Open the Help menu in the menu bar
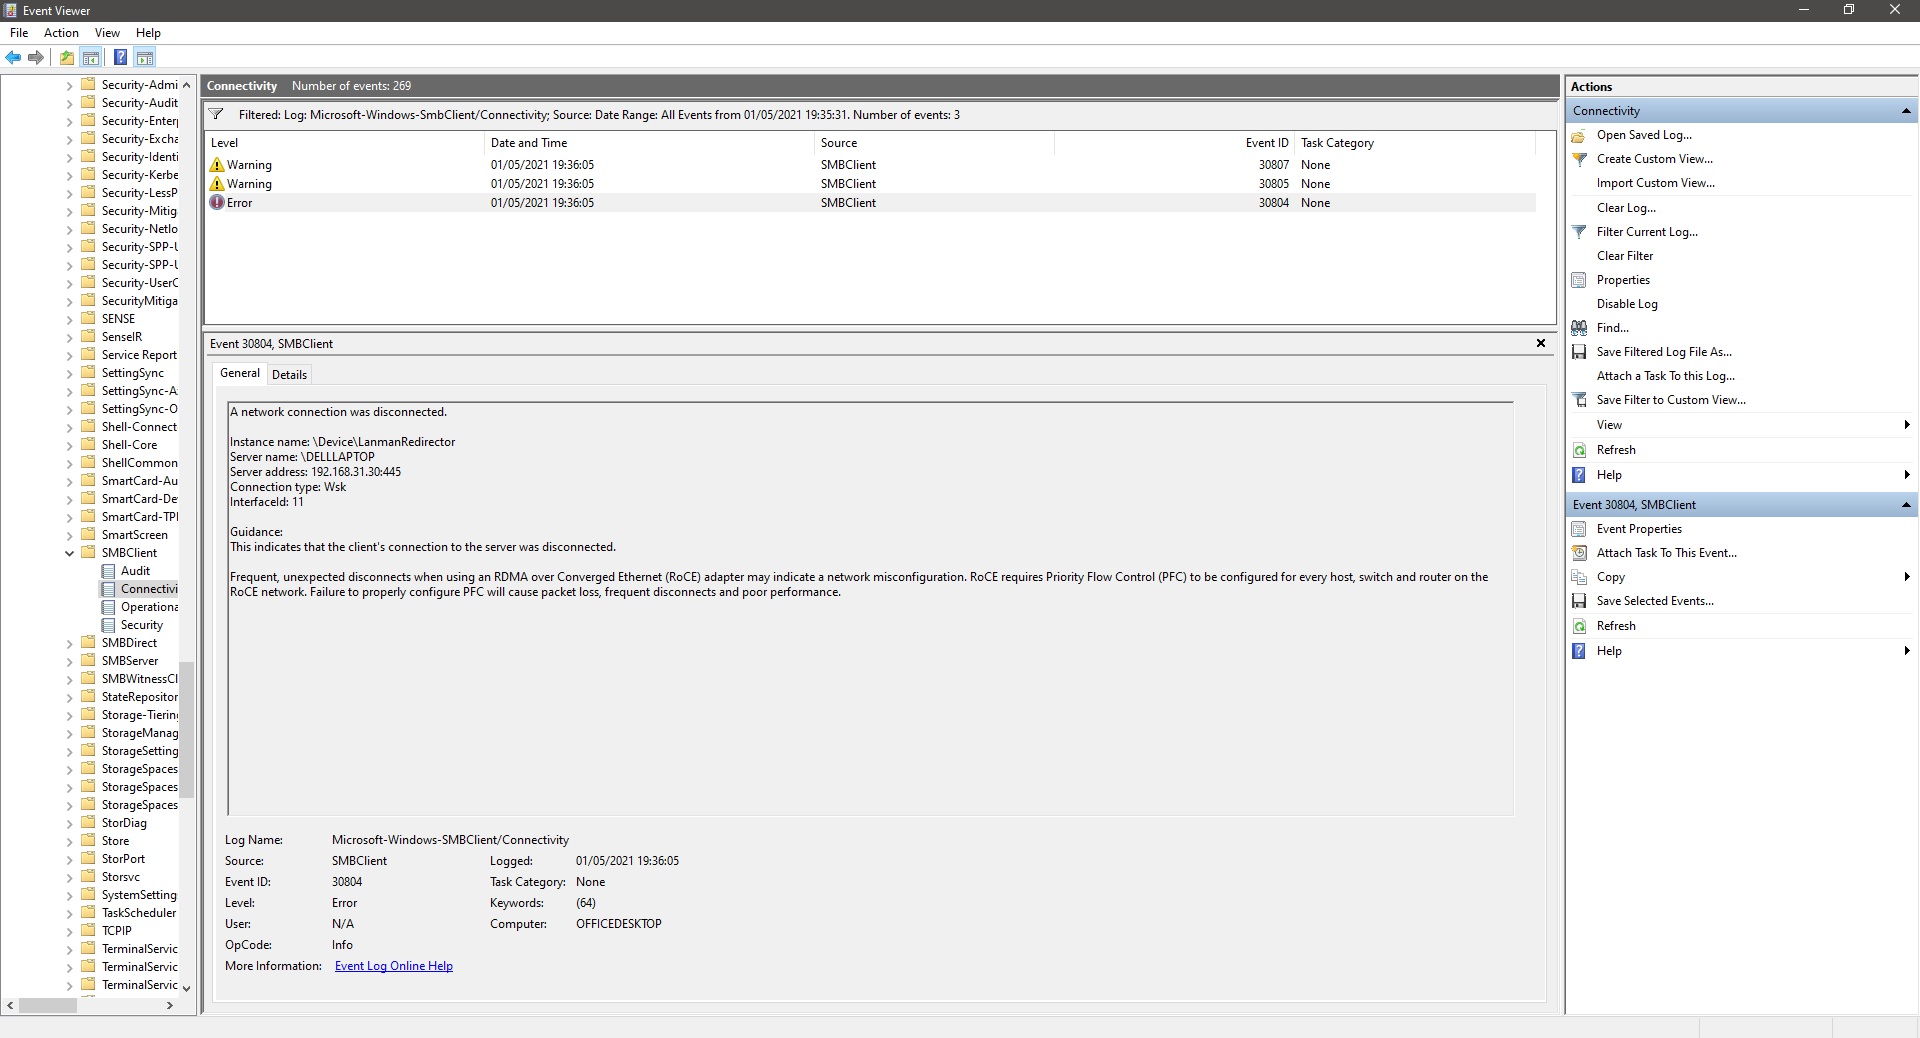 pos(148,33)
